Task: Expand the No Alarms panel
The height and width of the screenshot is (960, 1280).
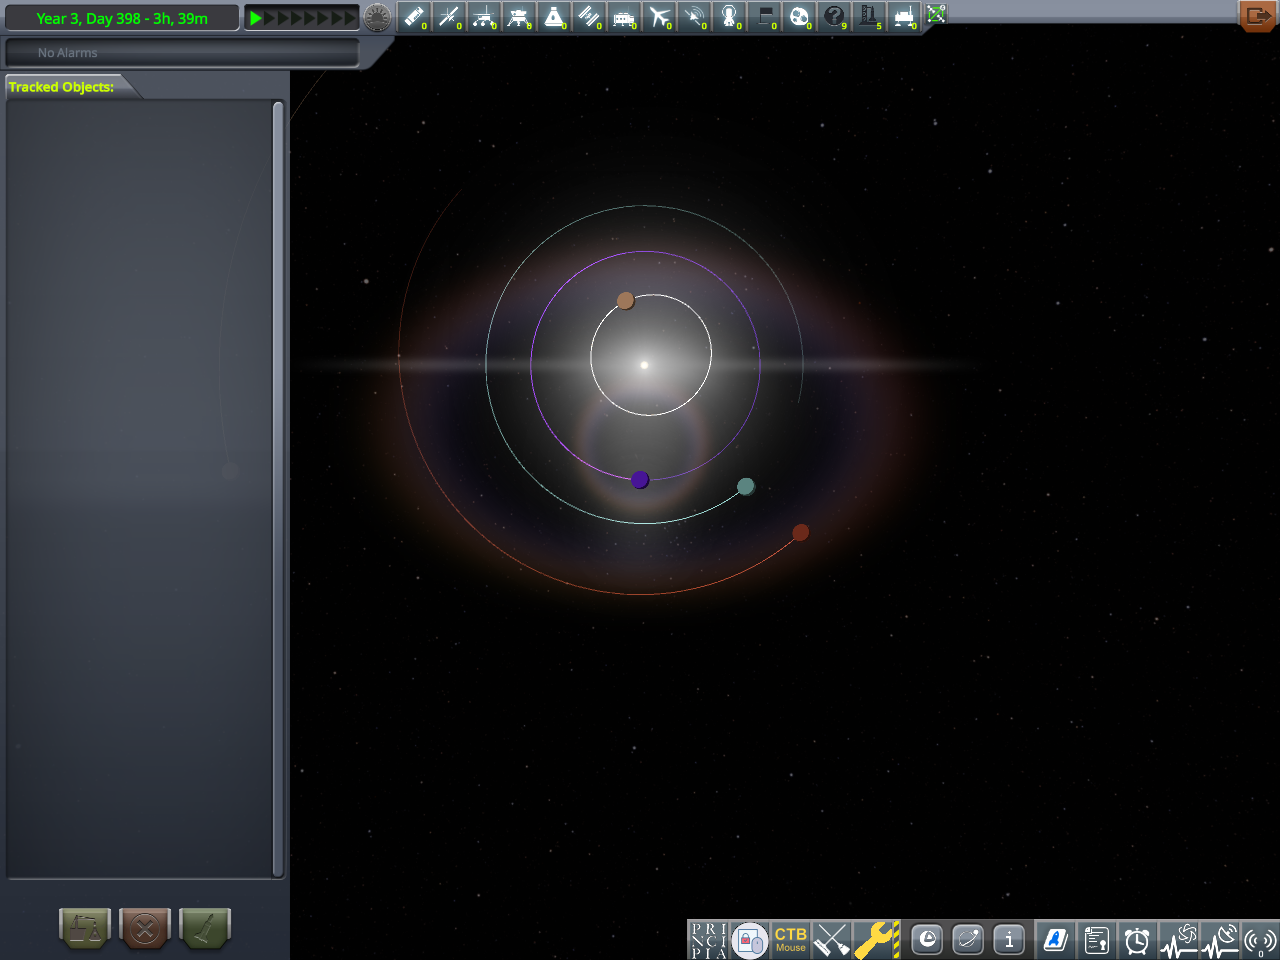Action: [180, 52]
